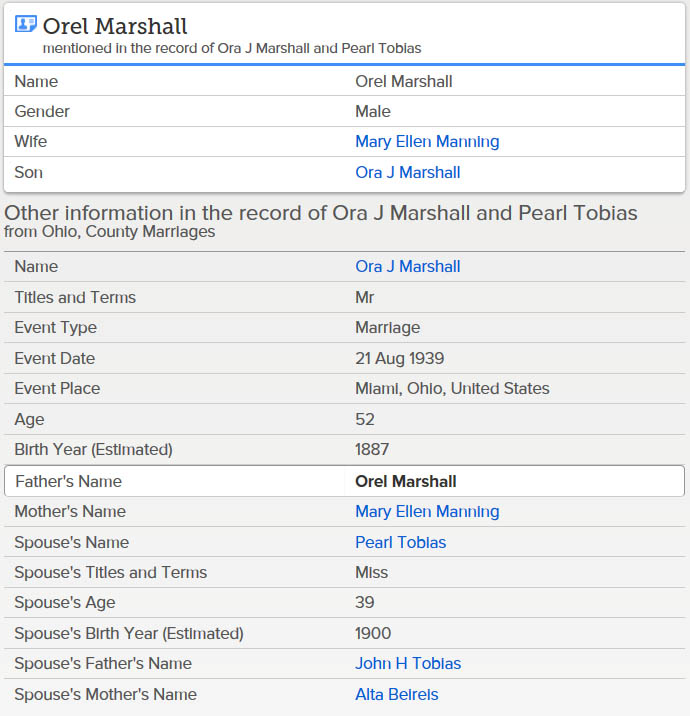Click the person record icon beside Orel Marshall
Viewport: 690px width, 716px height.
coord(26,24)
